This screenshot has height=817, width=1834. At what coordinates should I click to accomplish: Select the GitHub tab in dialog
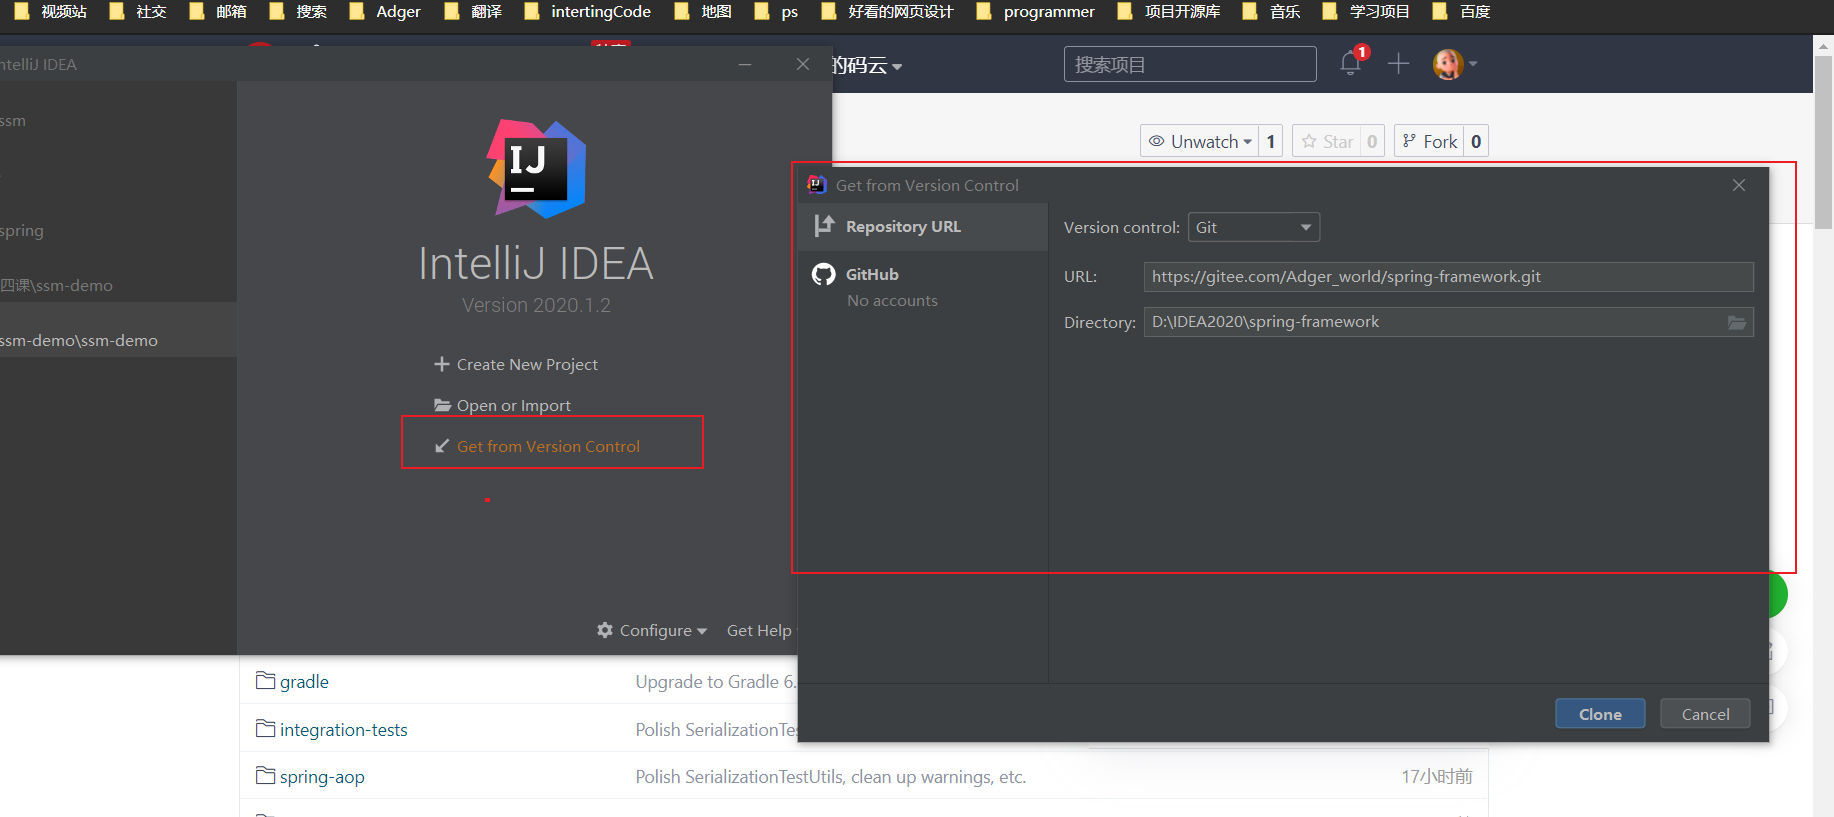point(923,286)
